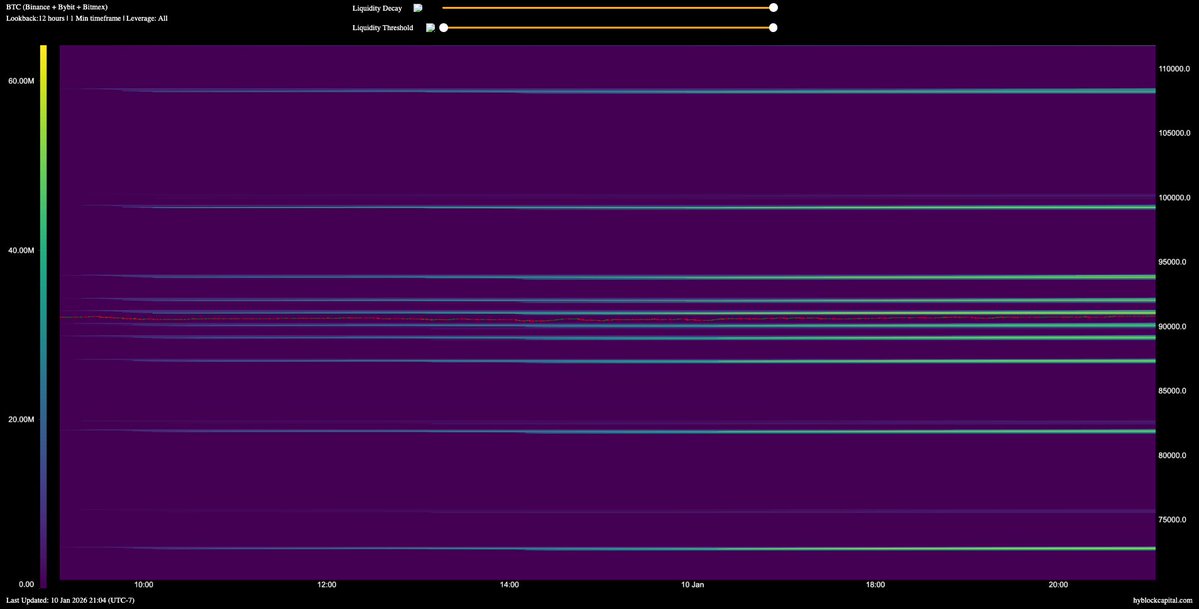Select the 10 Jan date axis marker
The width and height of the screenshot is (1199, 609).
tap(692, 584)
